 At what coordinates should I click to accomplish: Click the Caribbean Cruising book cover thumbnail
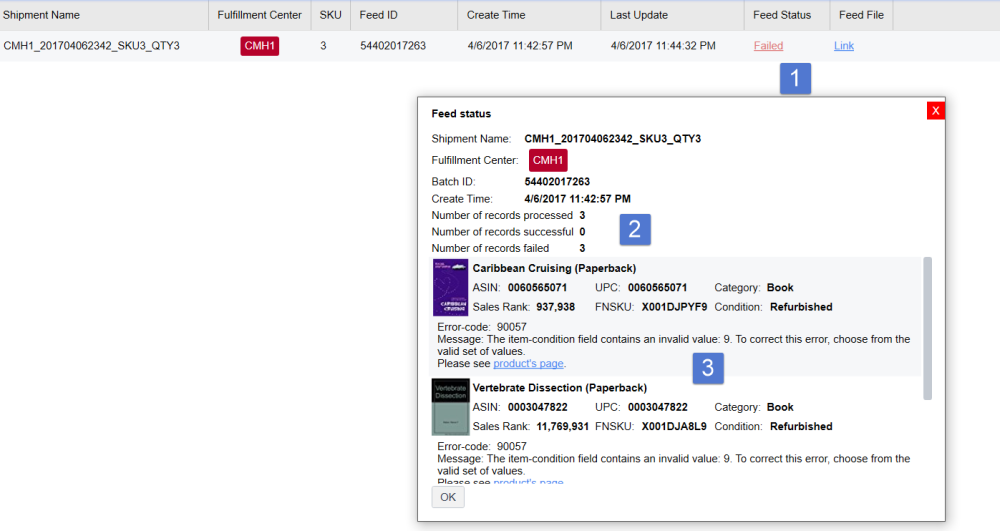450,287
